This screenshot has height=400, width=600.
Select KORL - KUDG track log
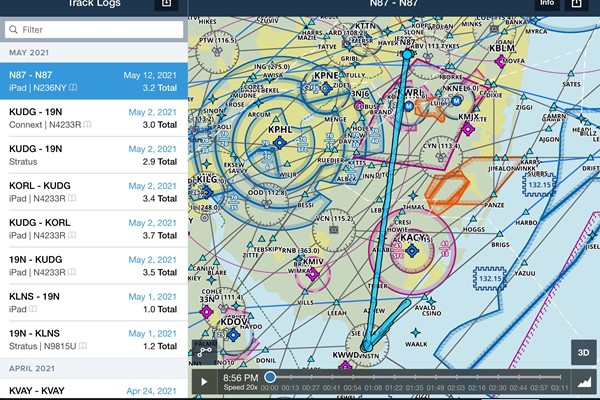[93, 192]
